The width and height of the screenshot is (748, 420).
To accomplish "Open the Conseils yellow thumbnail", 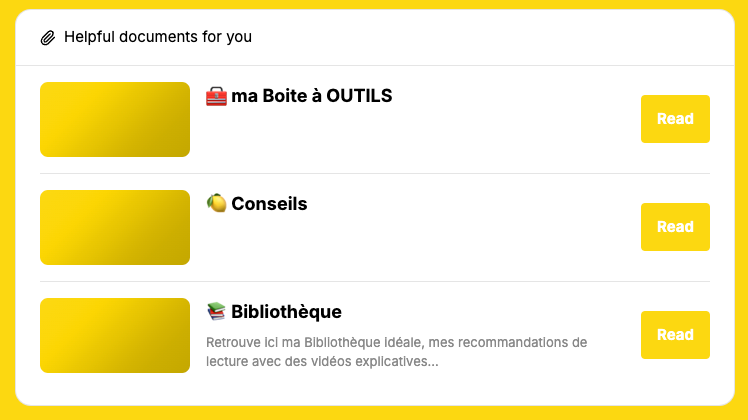I will click(x=115, y=227).
